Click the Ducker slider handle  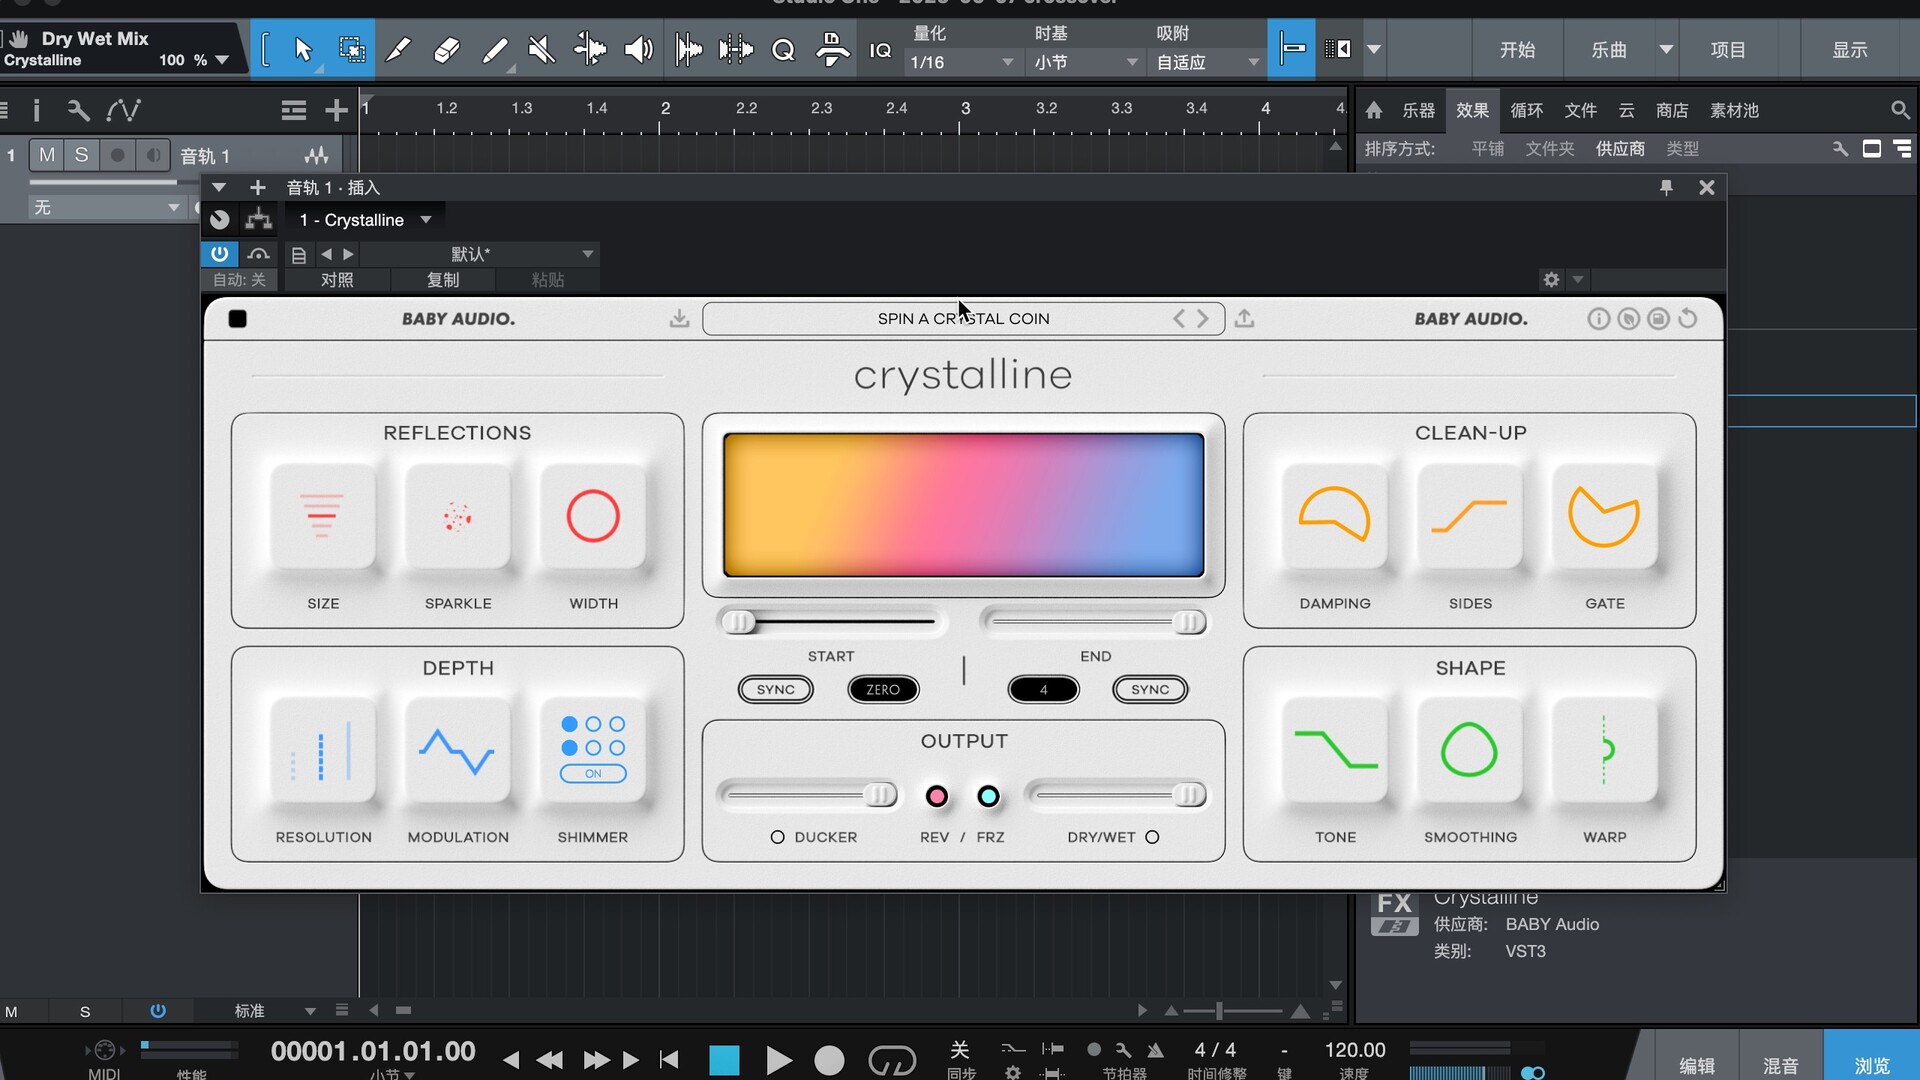click(880, 795)
